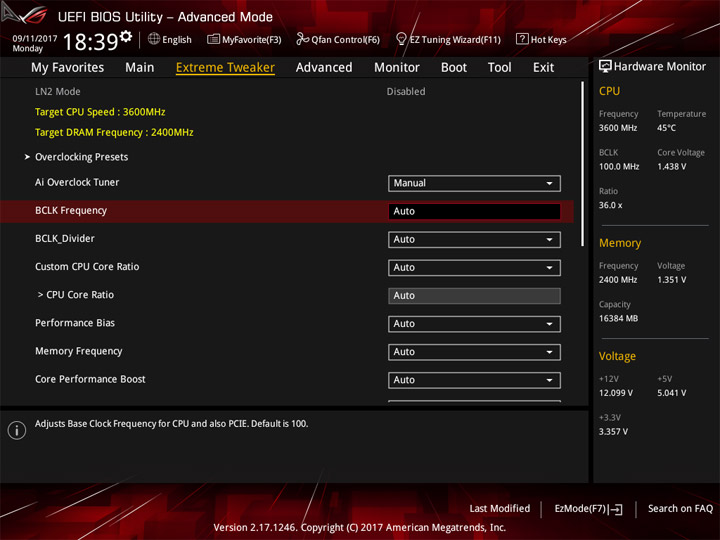Open the Core Performance Boost dropdown

tap(474, 380)
